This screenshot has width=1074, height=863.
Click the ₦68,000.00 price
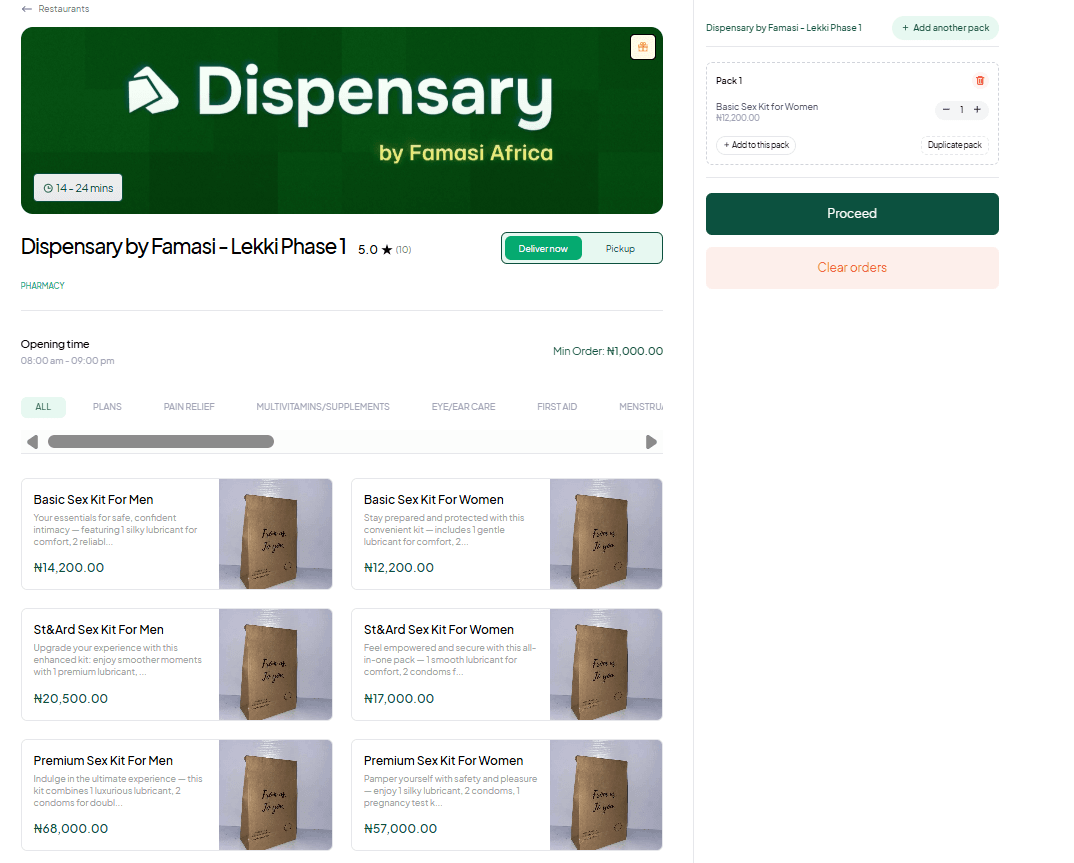click(x=71, y=829)
